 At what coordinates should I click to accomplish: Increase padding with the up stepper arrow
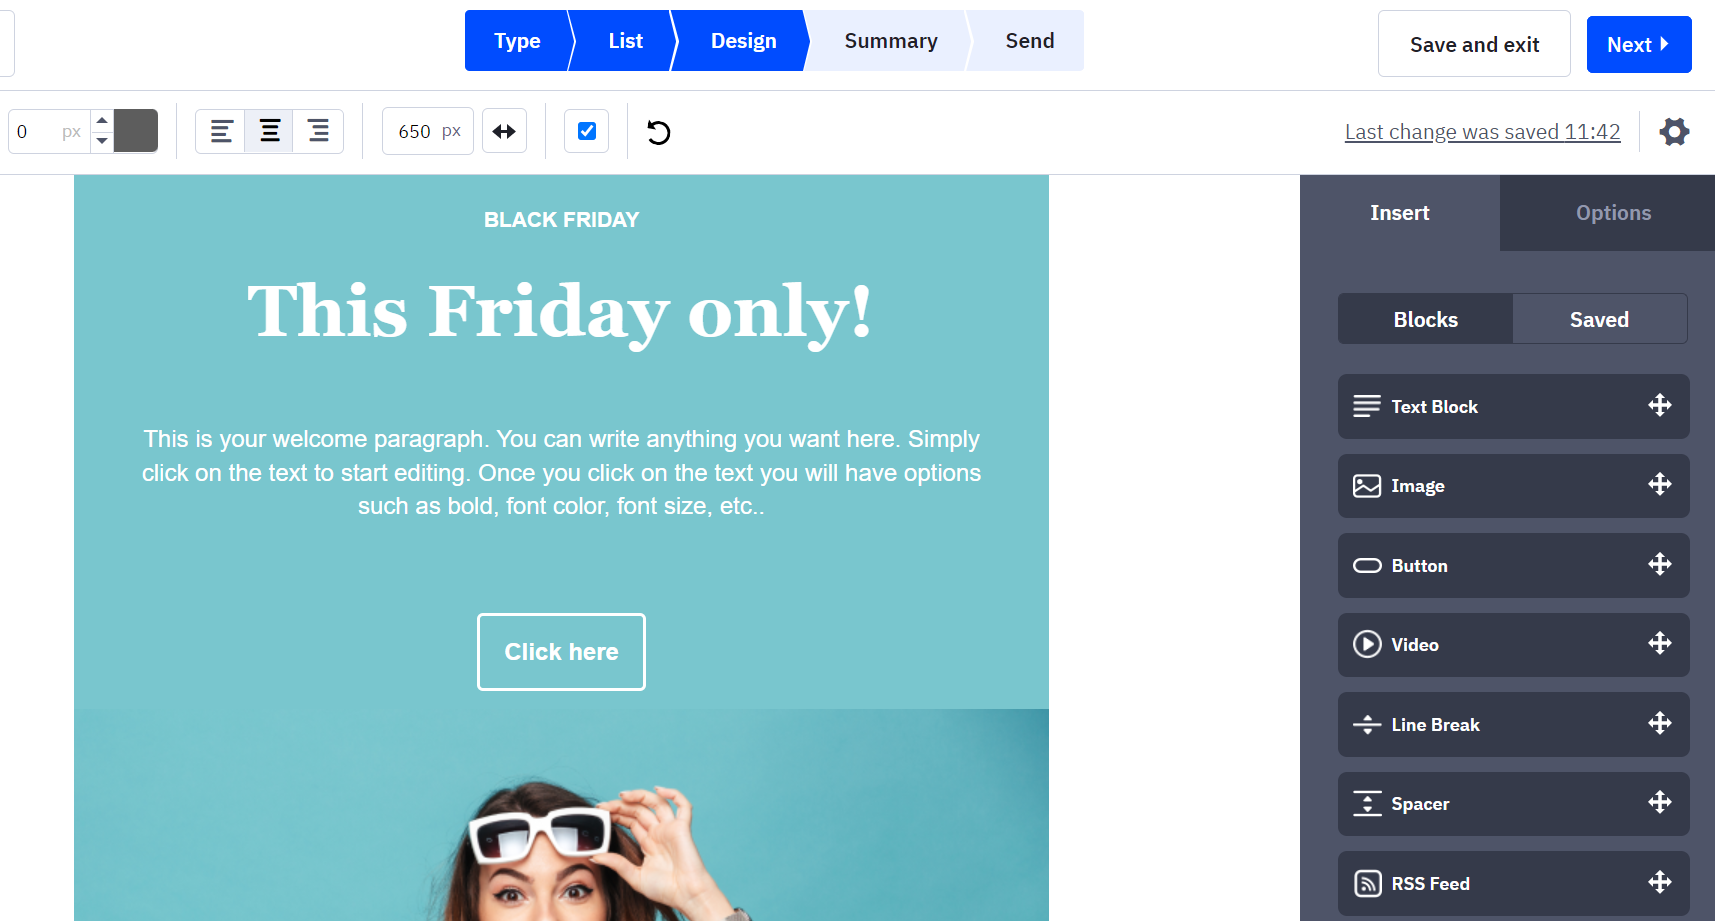(x=102, y=120)
